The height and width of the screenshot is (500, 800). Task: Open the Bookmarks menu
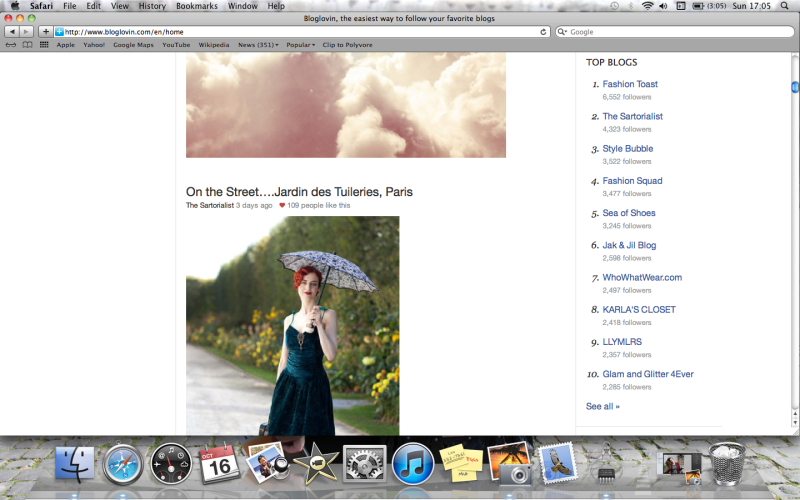click(197, 6)
